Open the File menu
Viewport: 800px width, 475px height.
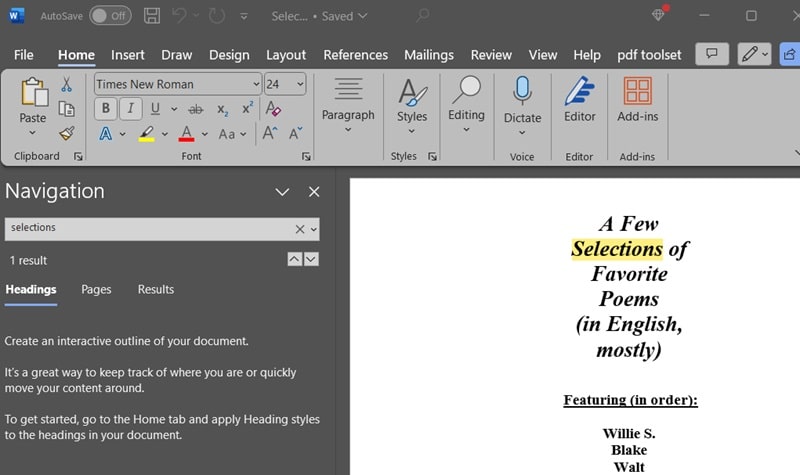(23, 55)
